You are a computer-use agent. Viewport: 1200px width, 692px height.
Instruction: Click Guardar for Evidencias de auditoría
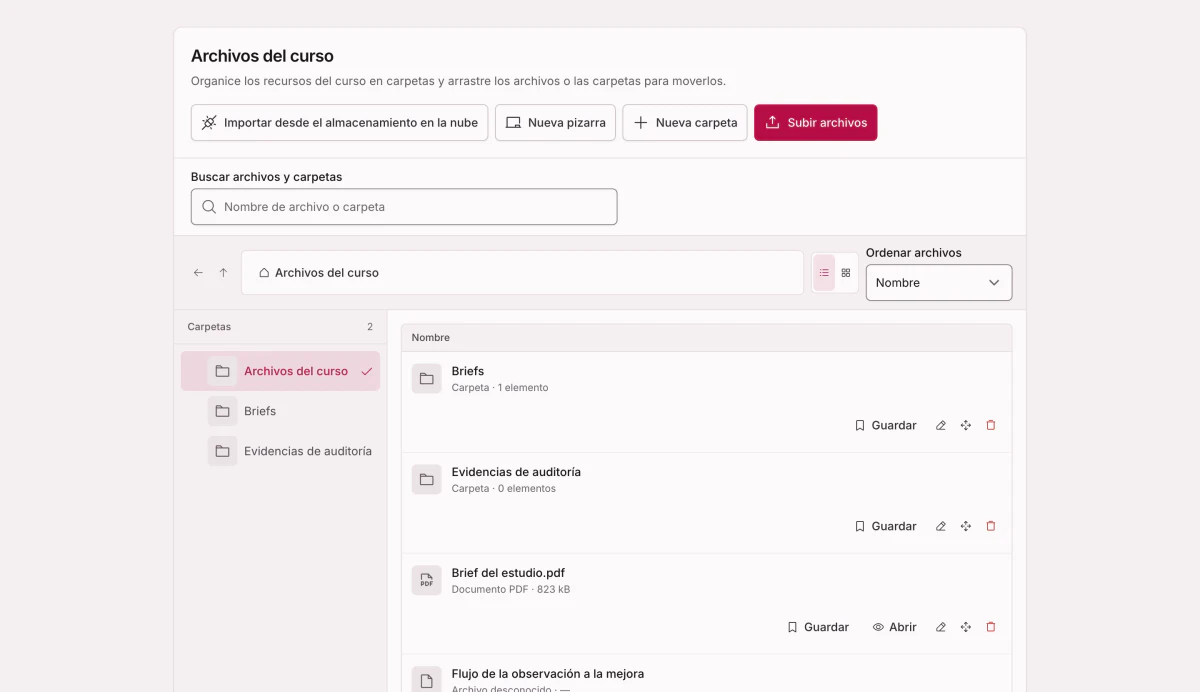[886, 527]
